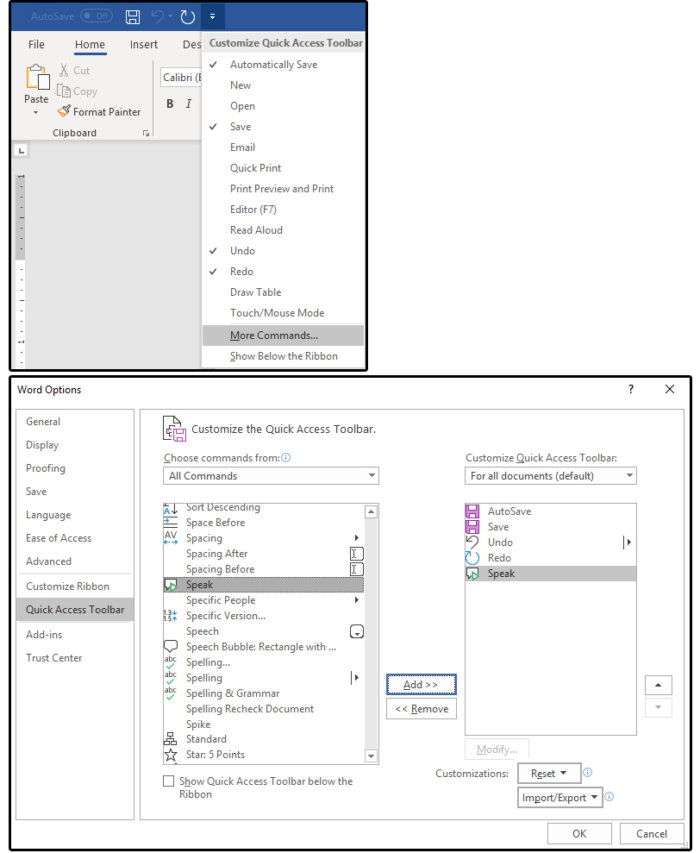Click the Undo arrow in title bar
This screenshot has height=853, width=700.
coord(158,17)
